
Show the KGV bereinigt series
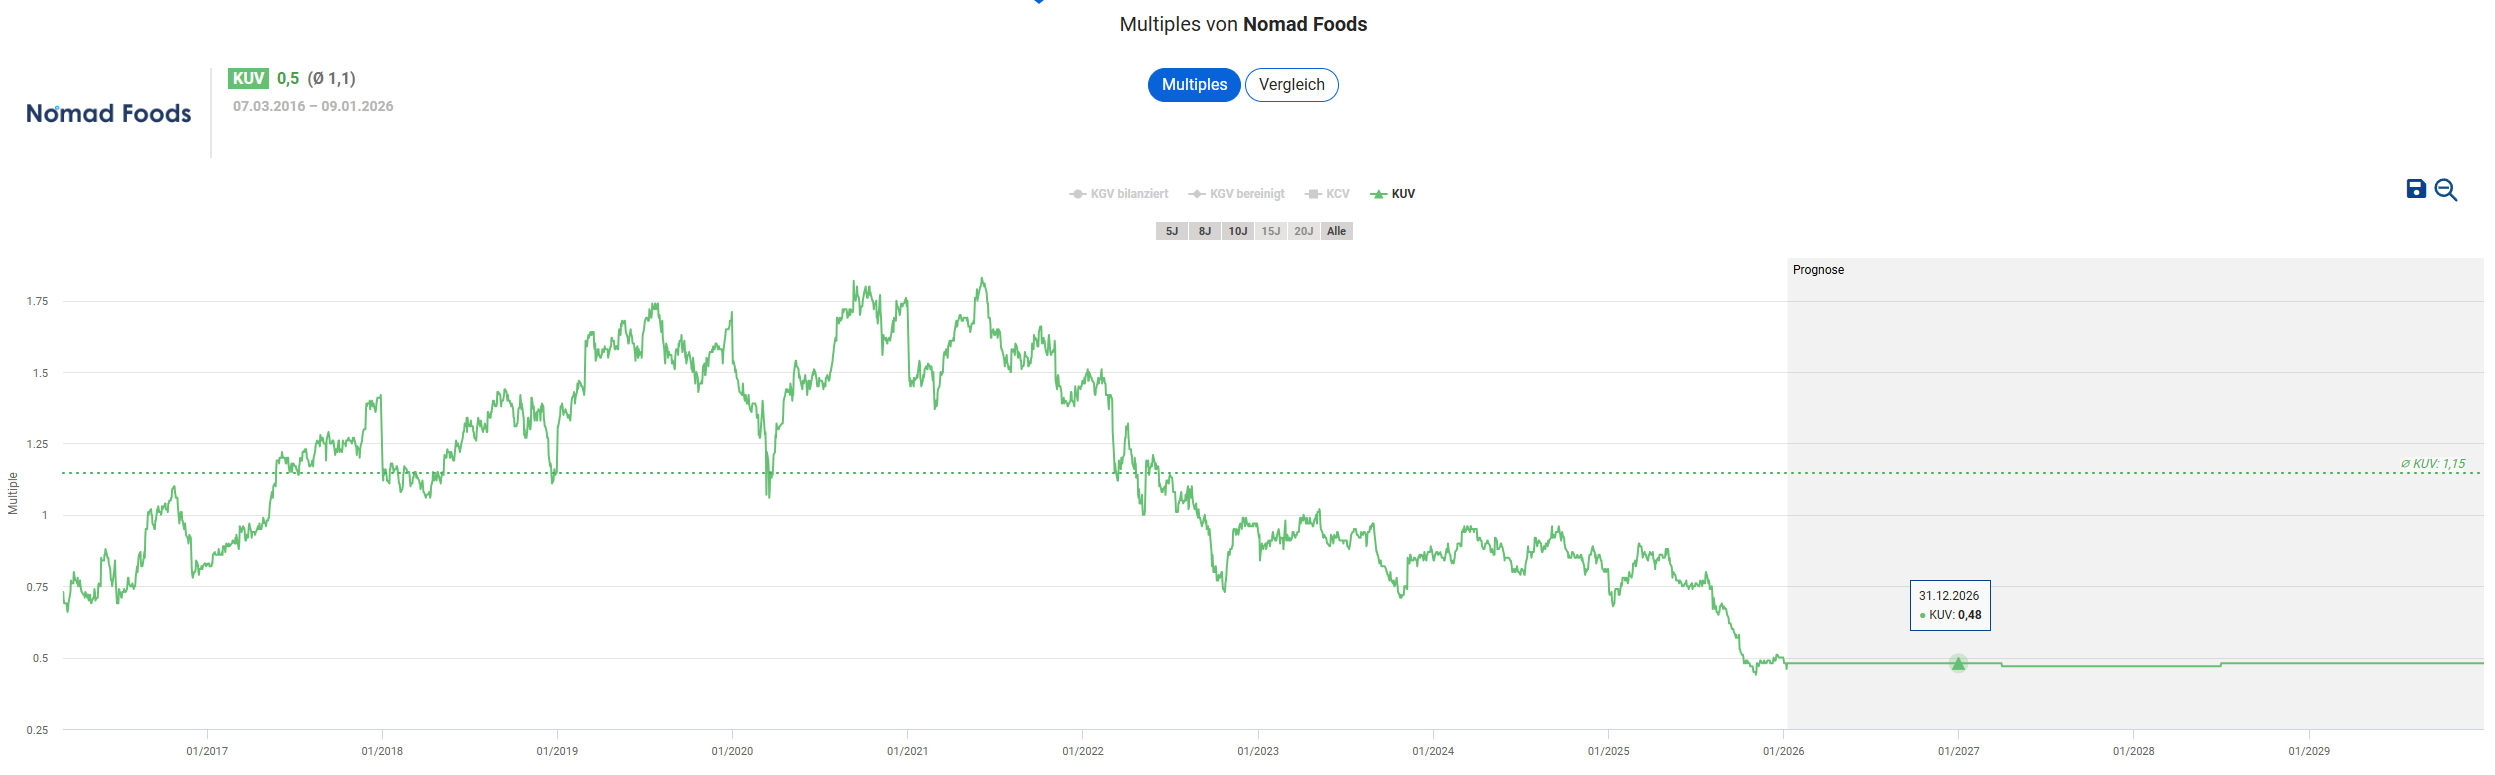pos(1237,194)
